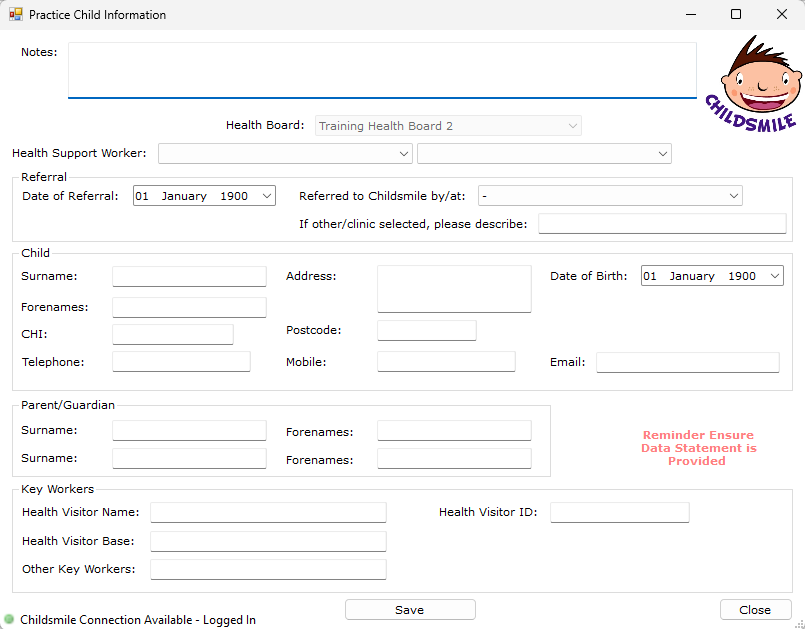Click the Health Visitor Name field
Screen dimensions: 805x629
[268, 513]
